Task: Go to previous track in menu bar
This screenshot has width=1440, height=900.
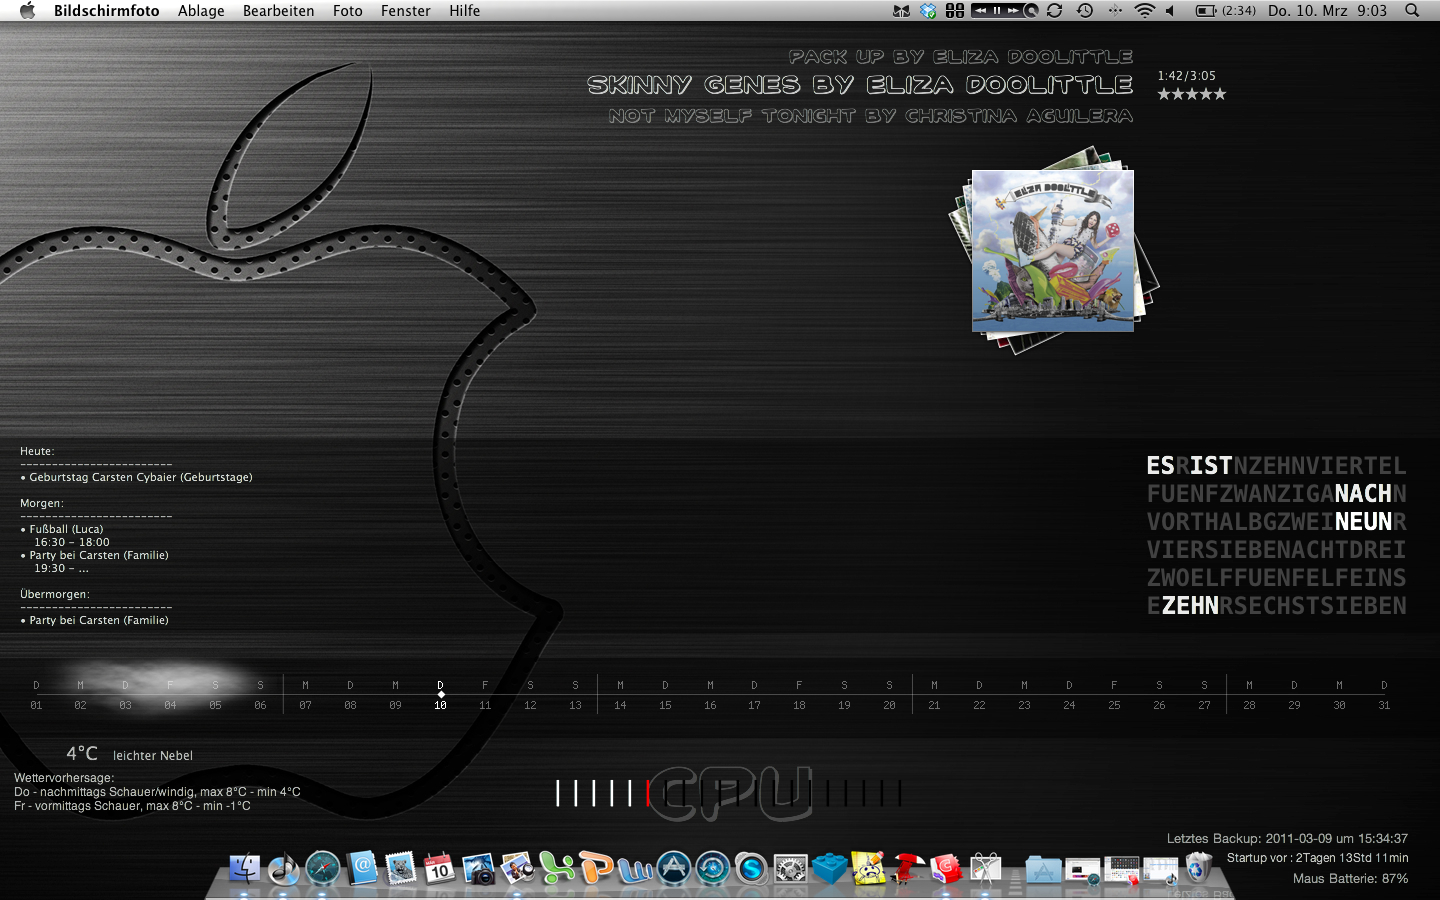Action: pyautogui.click(x=981, y=10)
